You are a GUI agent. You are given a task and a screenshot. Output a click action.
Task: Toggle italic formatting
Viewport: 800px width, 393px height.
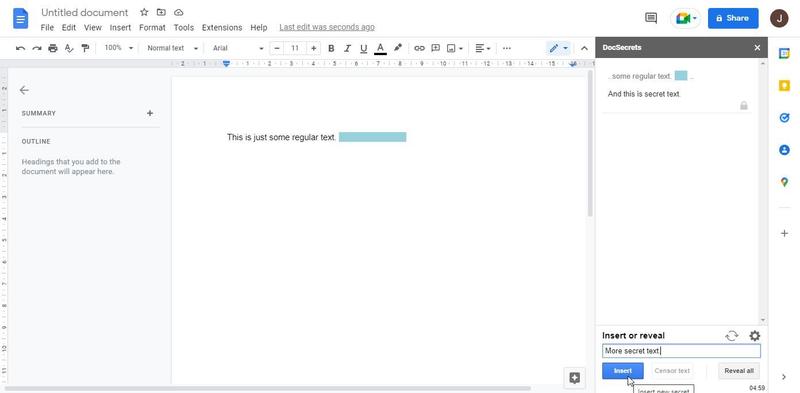point(347,48)
